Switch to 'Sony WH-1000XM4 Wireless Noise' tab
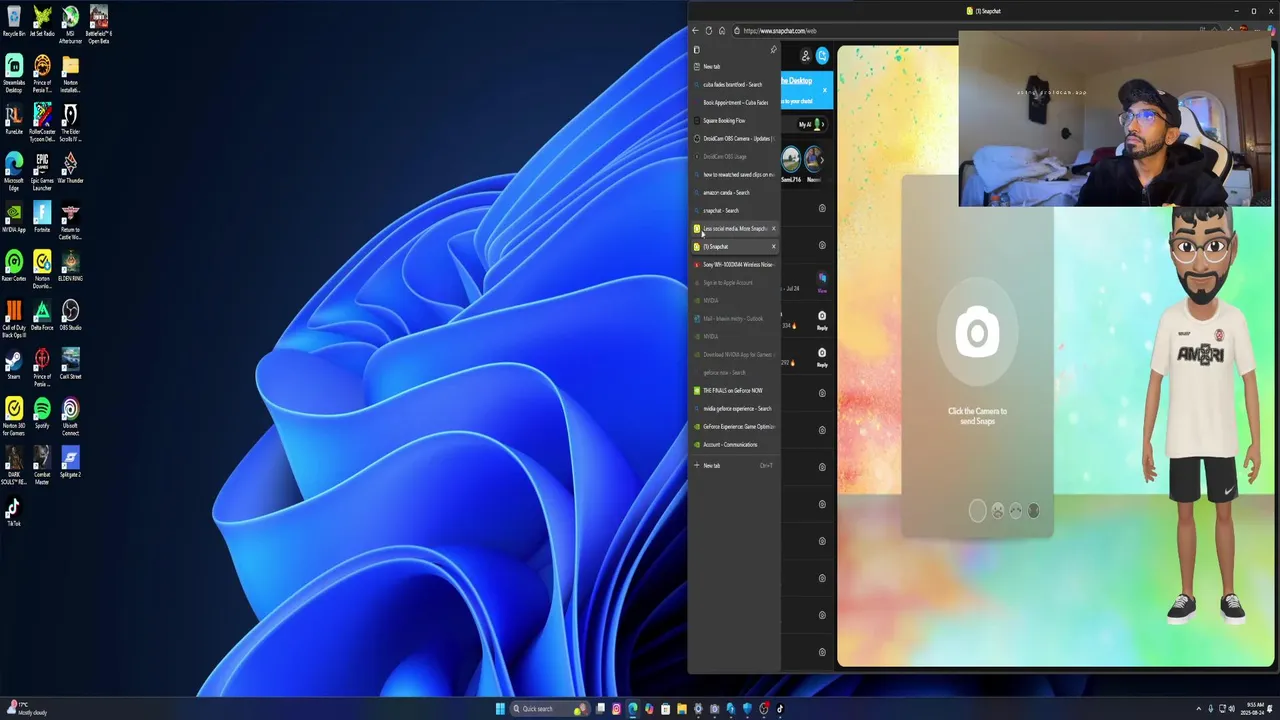1280x720 pixels. (x=735, y=264)
